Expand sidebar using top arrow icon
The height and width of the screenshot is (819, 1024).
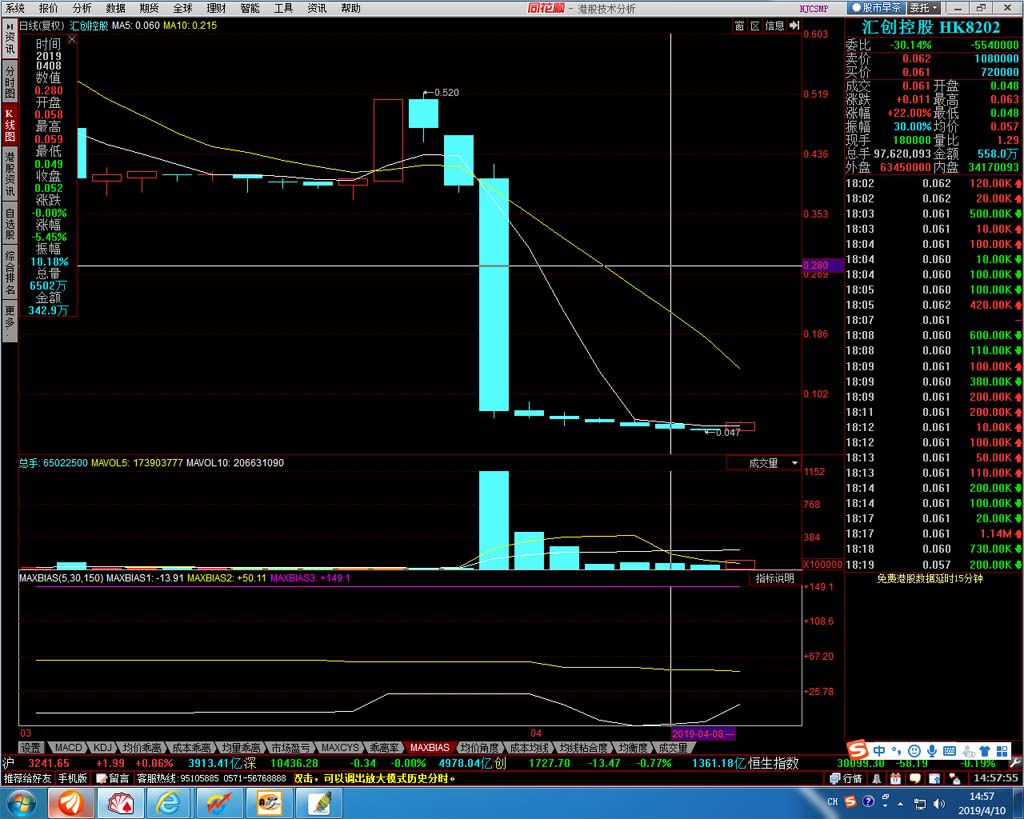[x=10, y=25]
